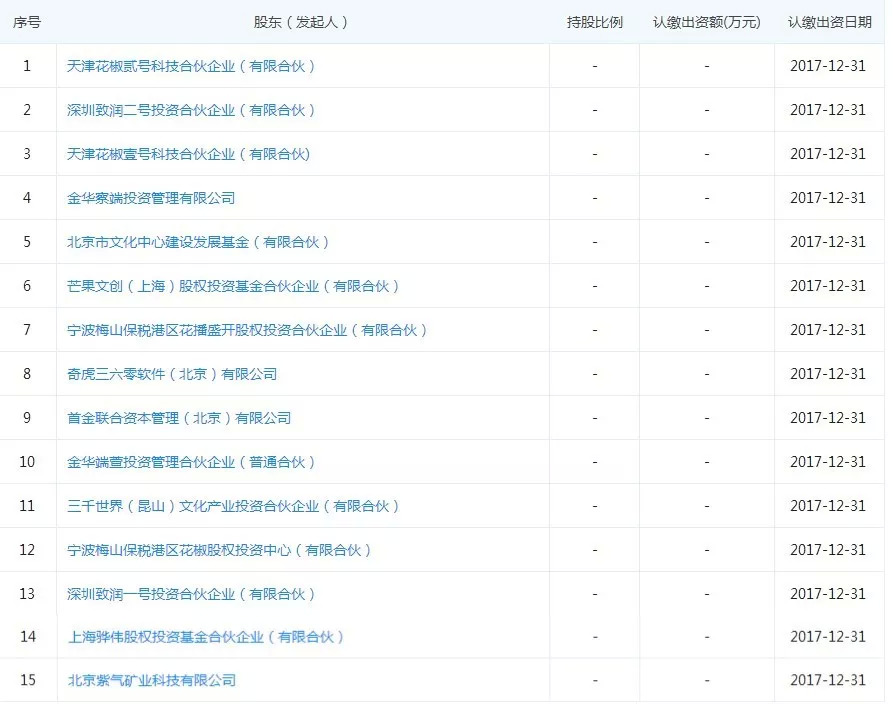Click 认缴出资额 dash cell in row 11

point(707,506)
